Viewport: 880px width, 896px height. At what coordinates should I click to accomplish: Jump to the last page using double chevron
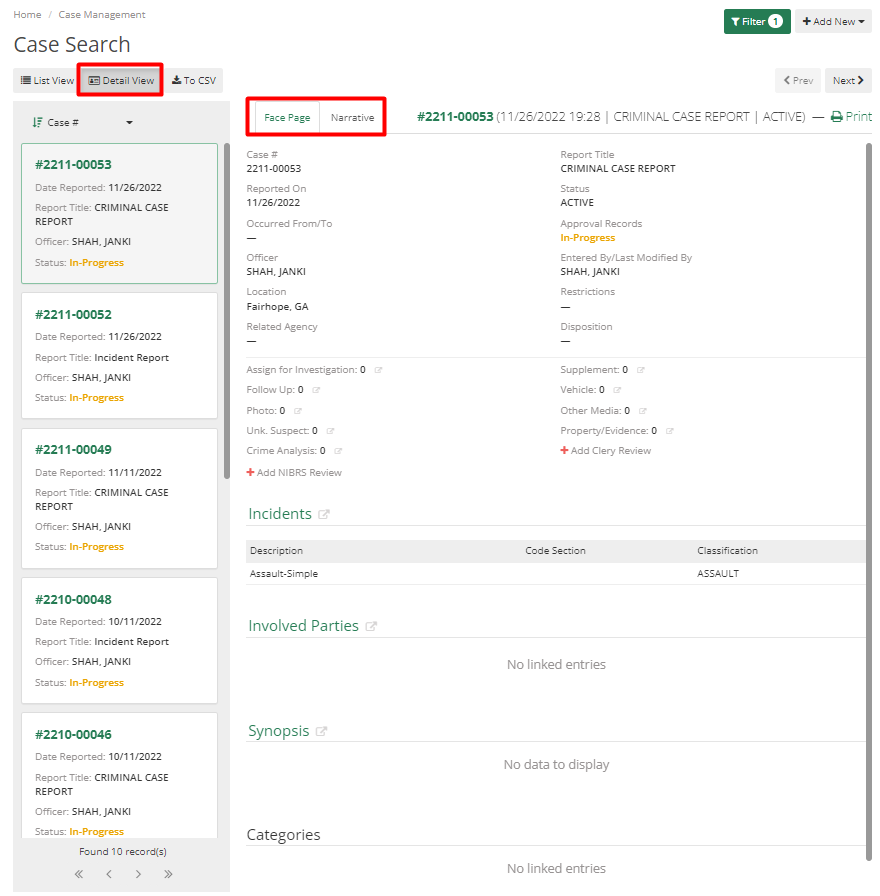pos(169,873)
